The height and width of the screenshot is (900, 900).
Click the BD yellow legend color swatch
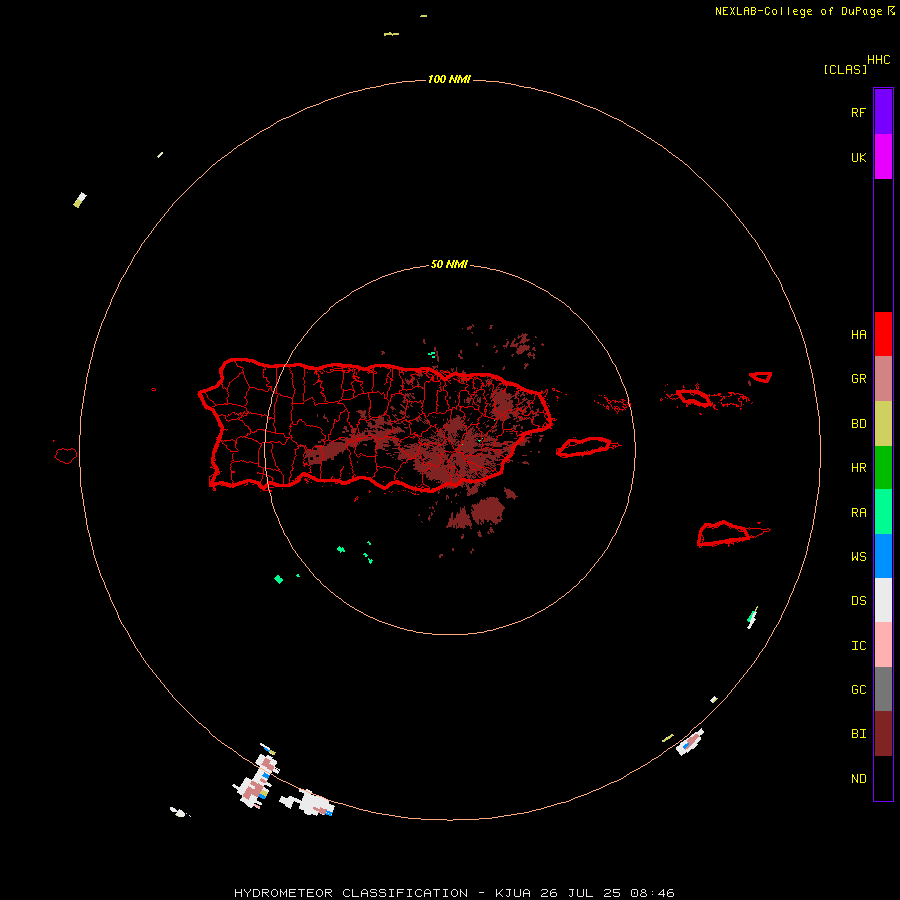883,423
